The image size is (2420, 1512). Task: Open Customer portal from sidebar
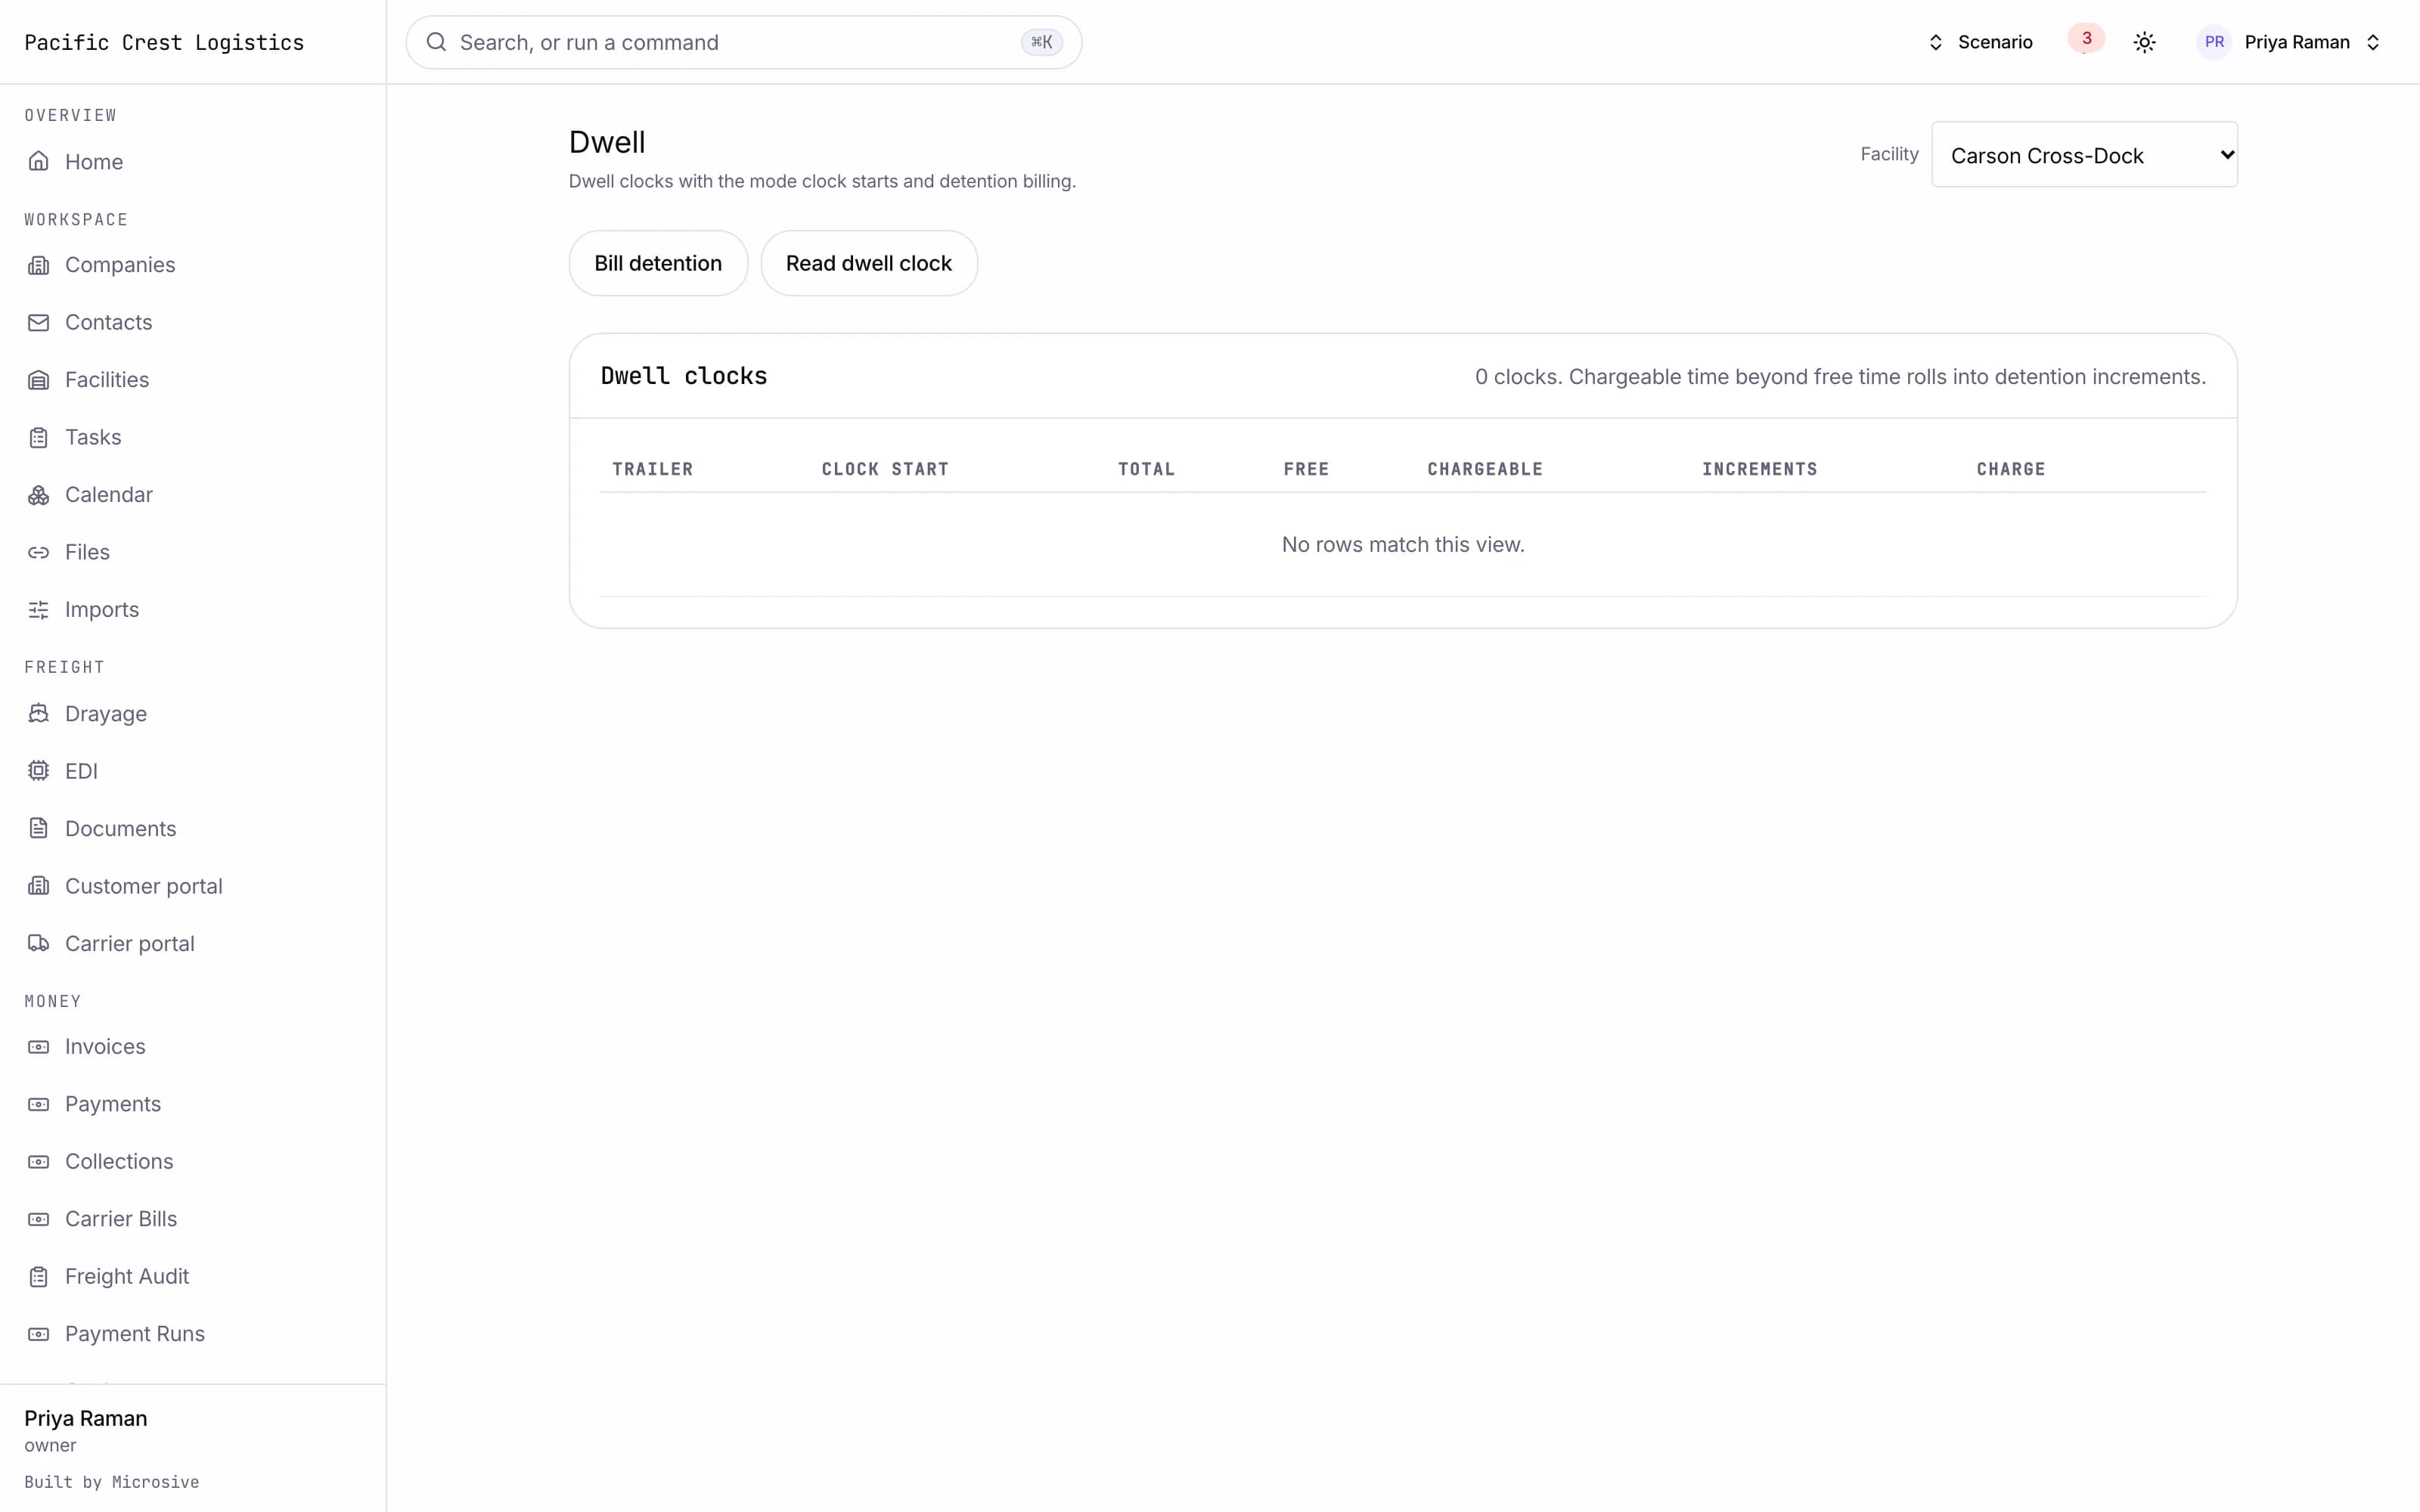coord(143,886)
